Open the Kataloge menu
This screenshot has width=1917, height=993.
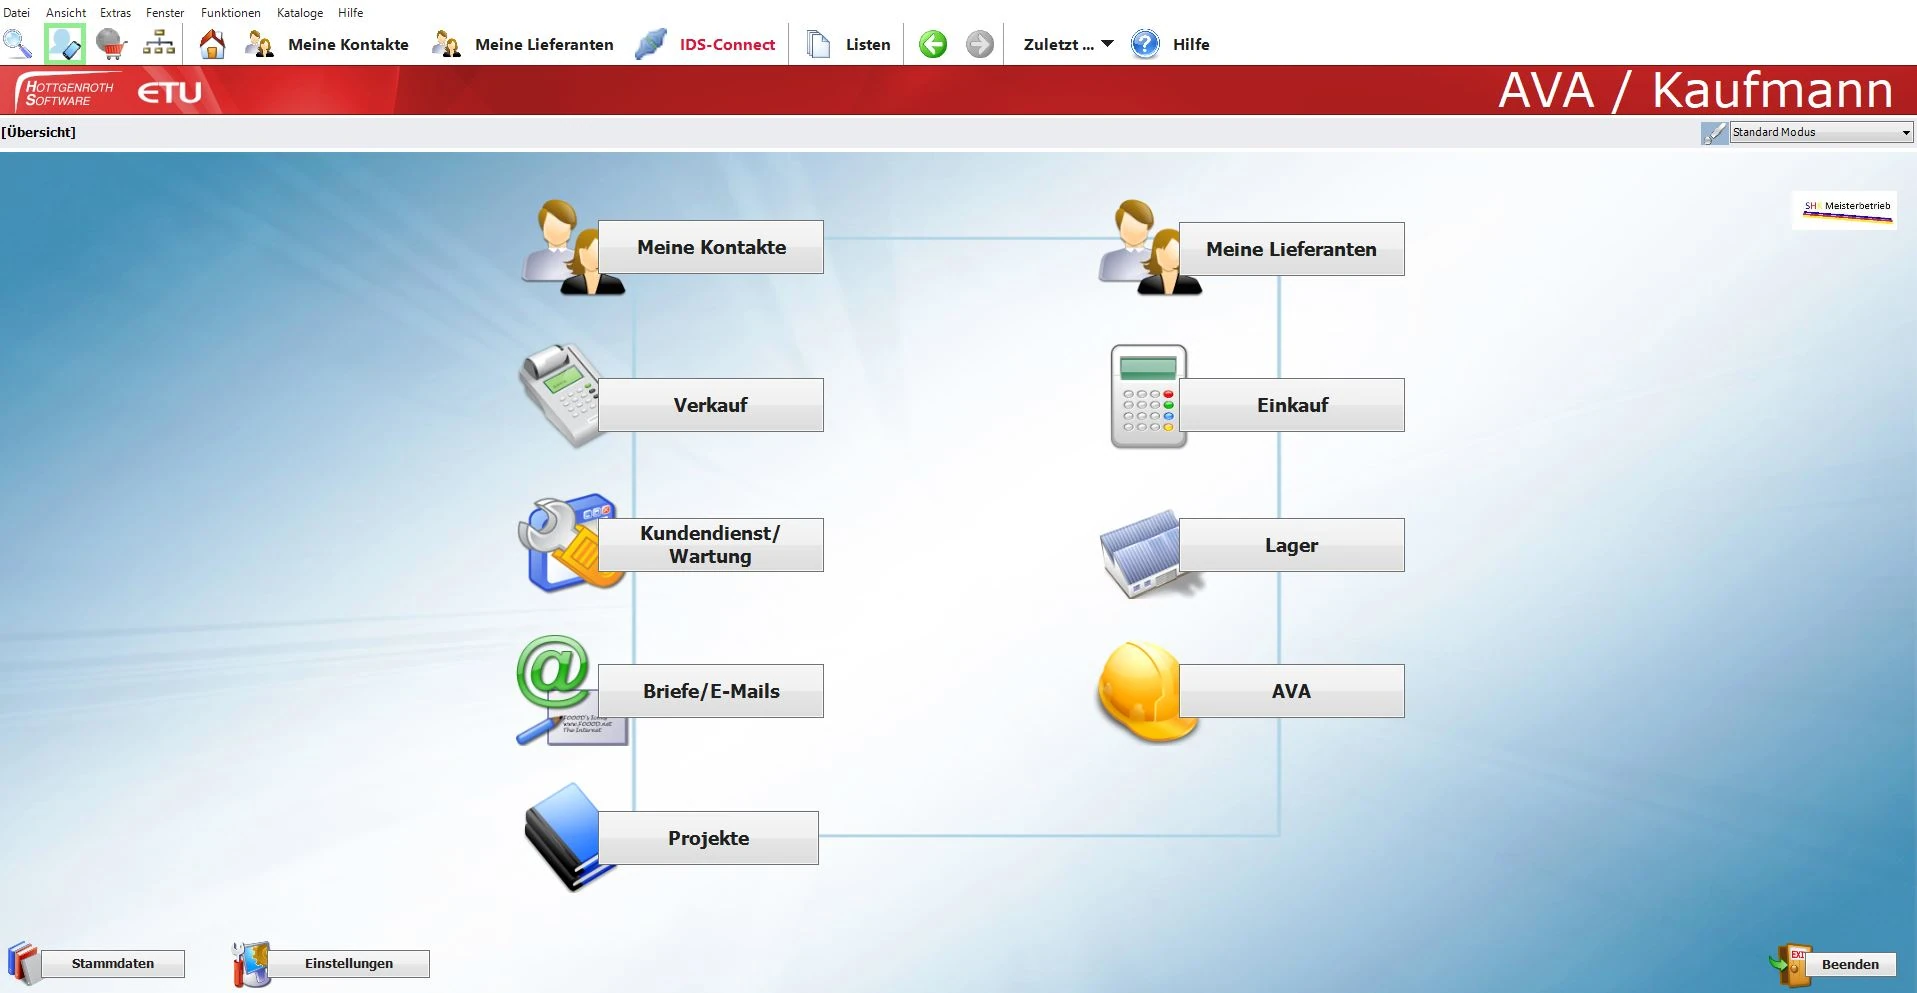tap(299, 13)
